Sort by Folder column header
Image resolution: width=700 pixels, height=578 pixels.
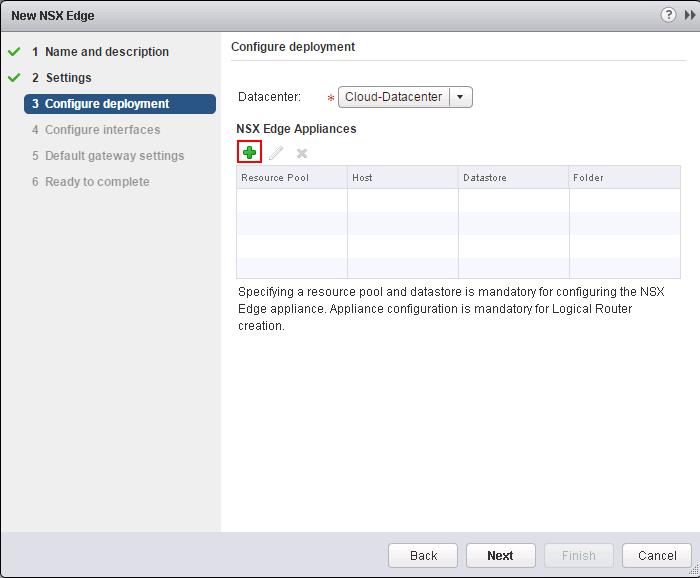point(625,178)
